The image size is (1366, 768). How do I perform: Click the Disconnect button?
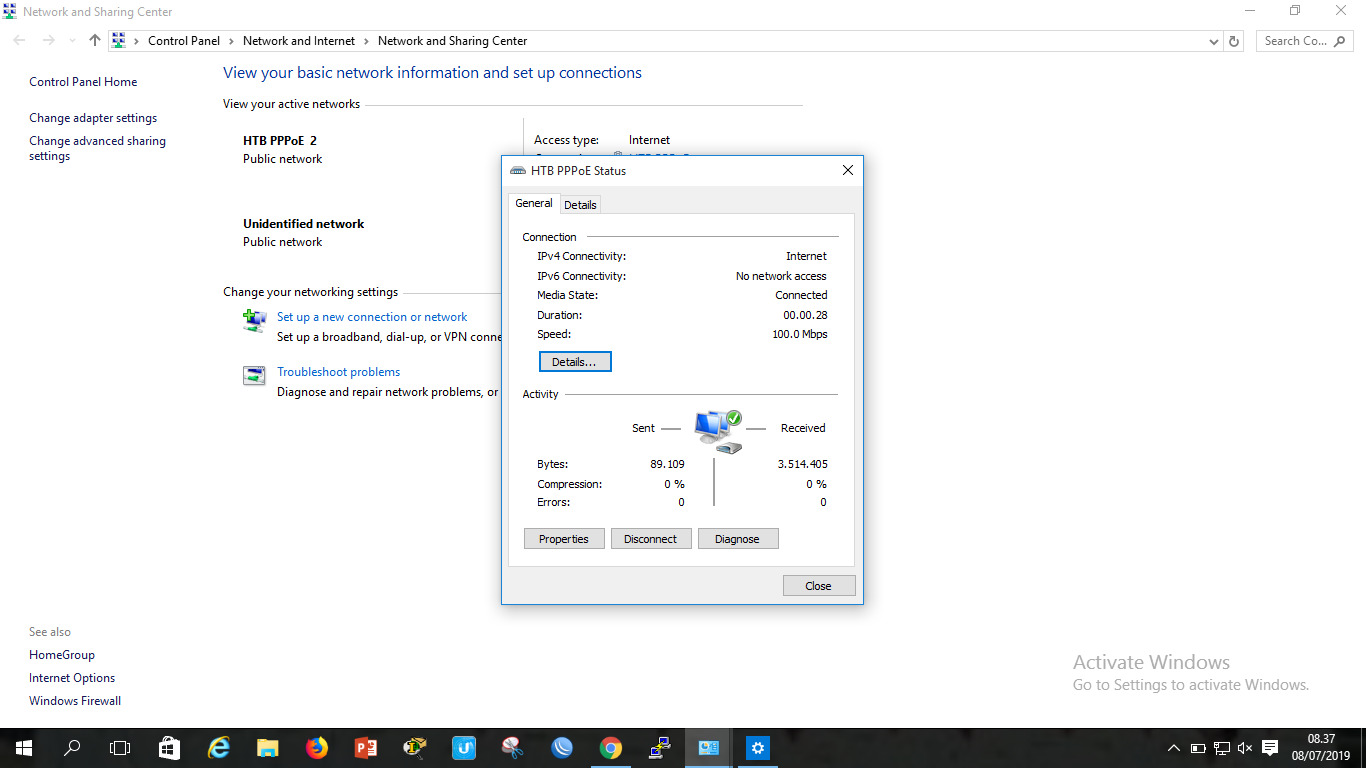point(651,538)
